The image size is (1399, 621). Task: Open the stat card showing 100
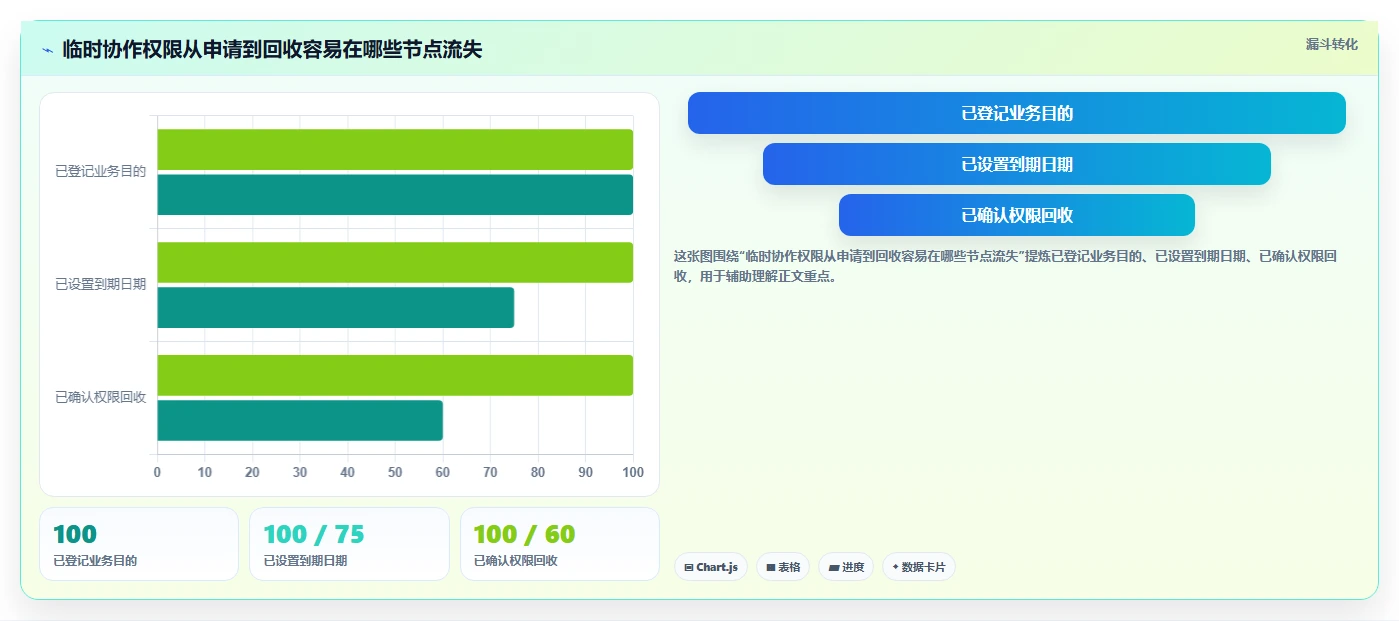tap(139, 544)
